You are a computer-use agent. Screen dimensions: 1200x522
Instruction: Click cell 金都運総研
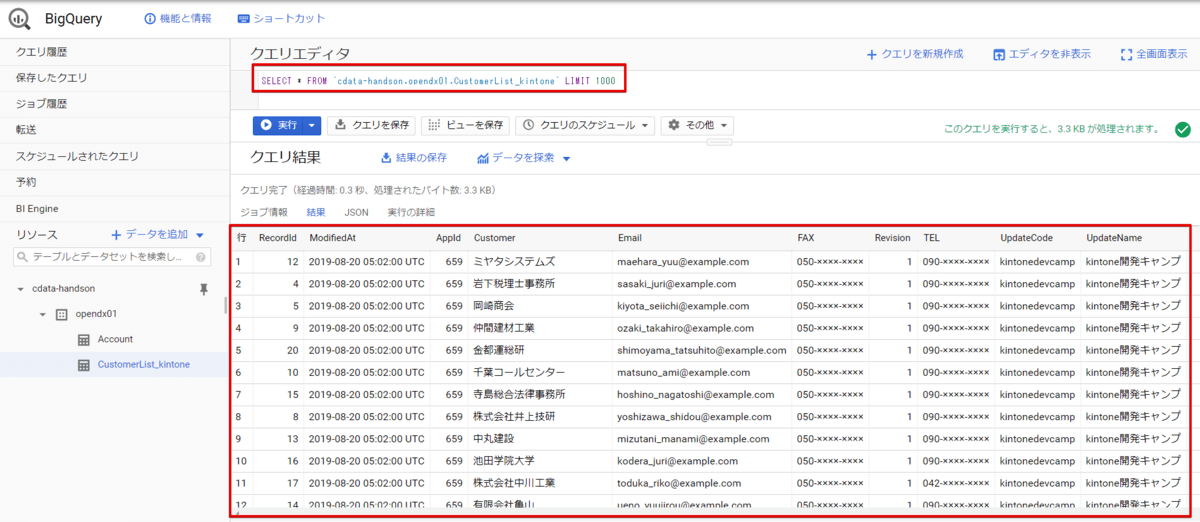499,350
